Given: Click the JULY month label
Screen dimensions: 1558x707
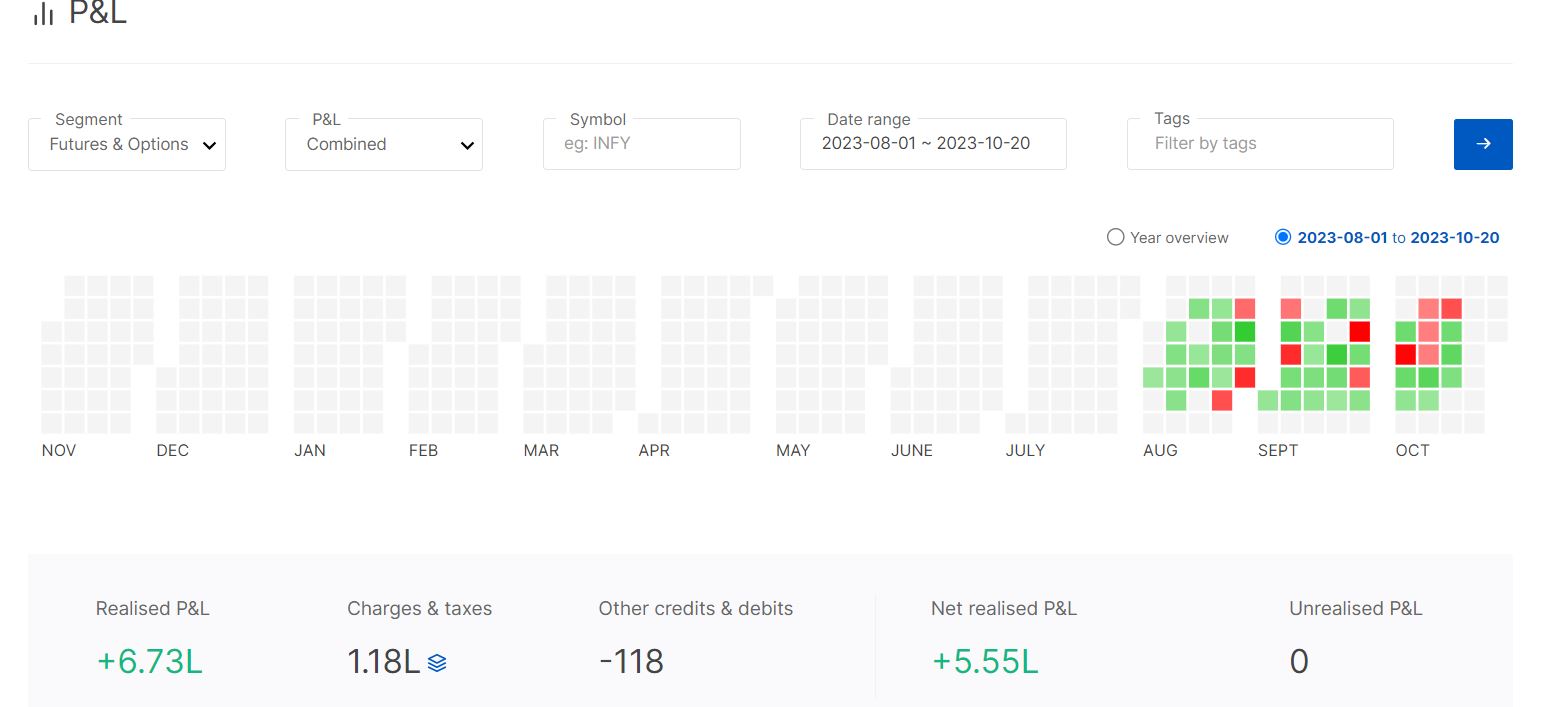Looking at the screenshot, I should pyautogui.click(x=1025, y=451).
